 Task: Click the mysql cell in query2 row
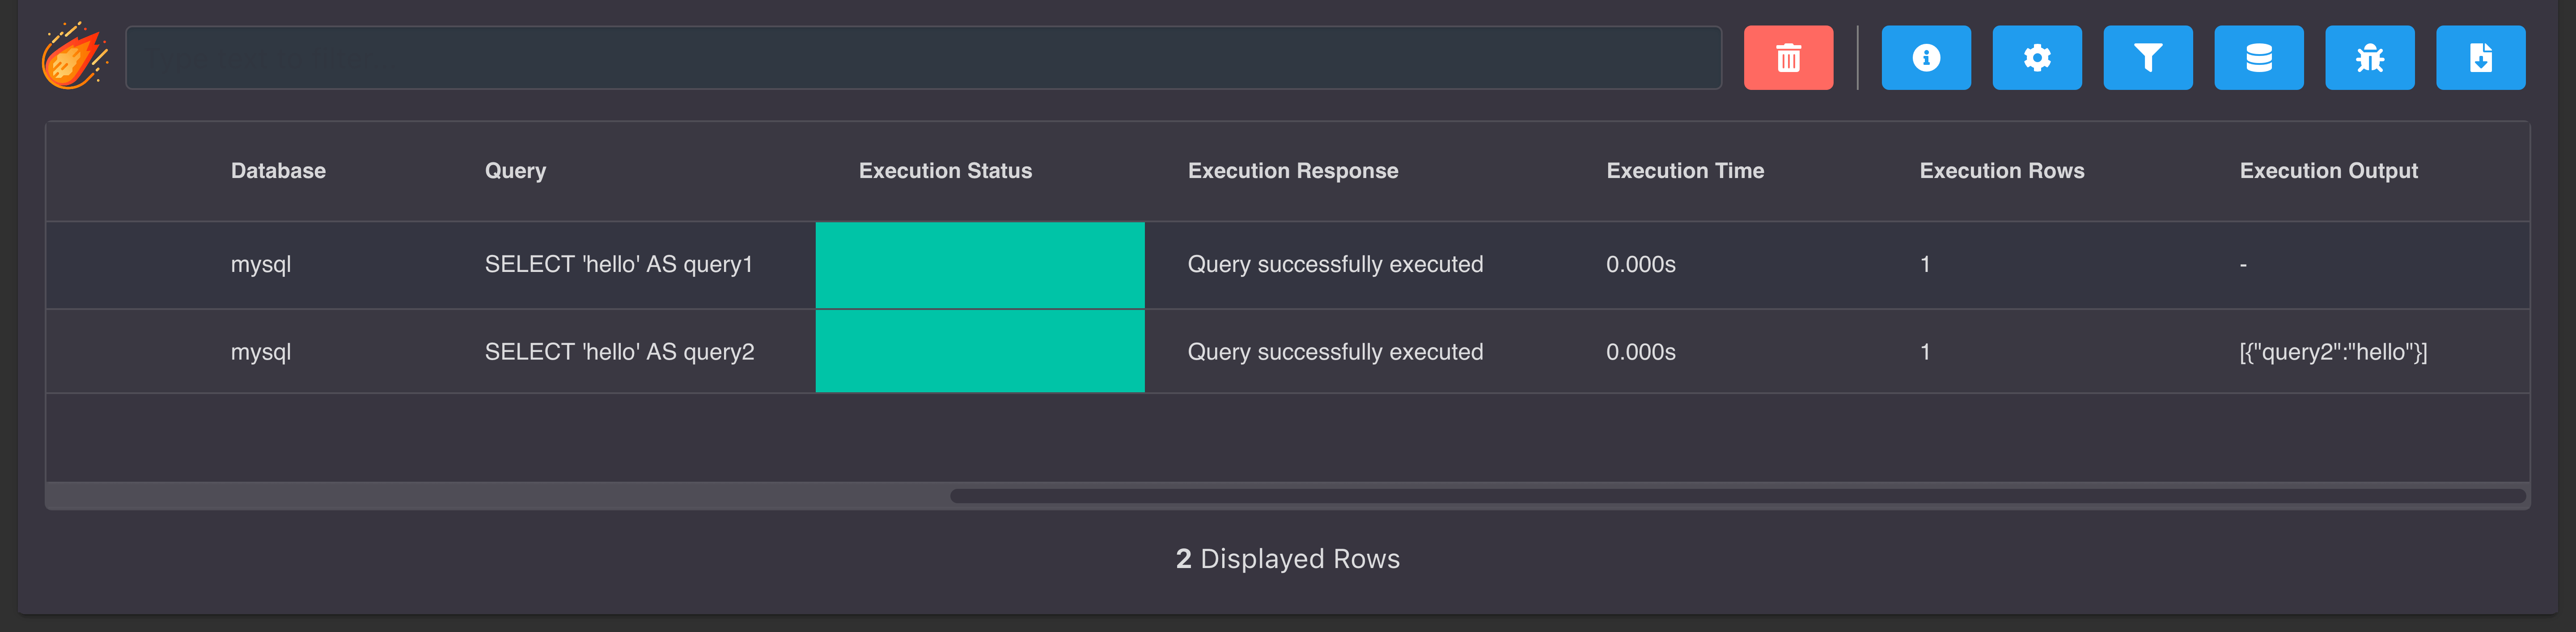261,352
